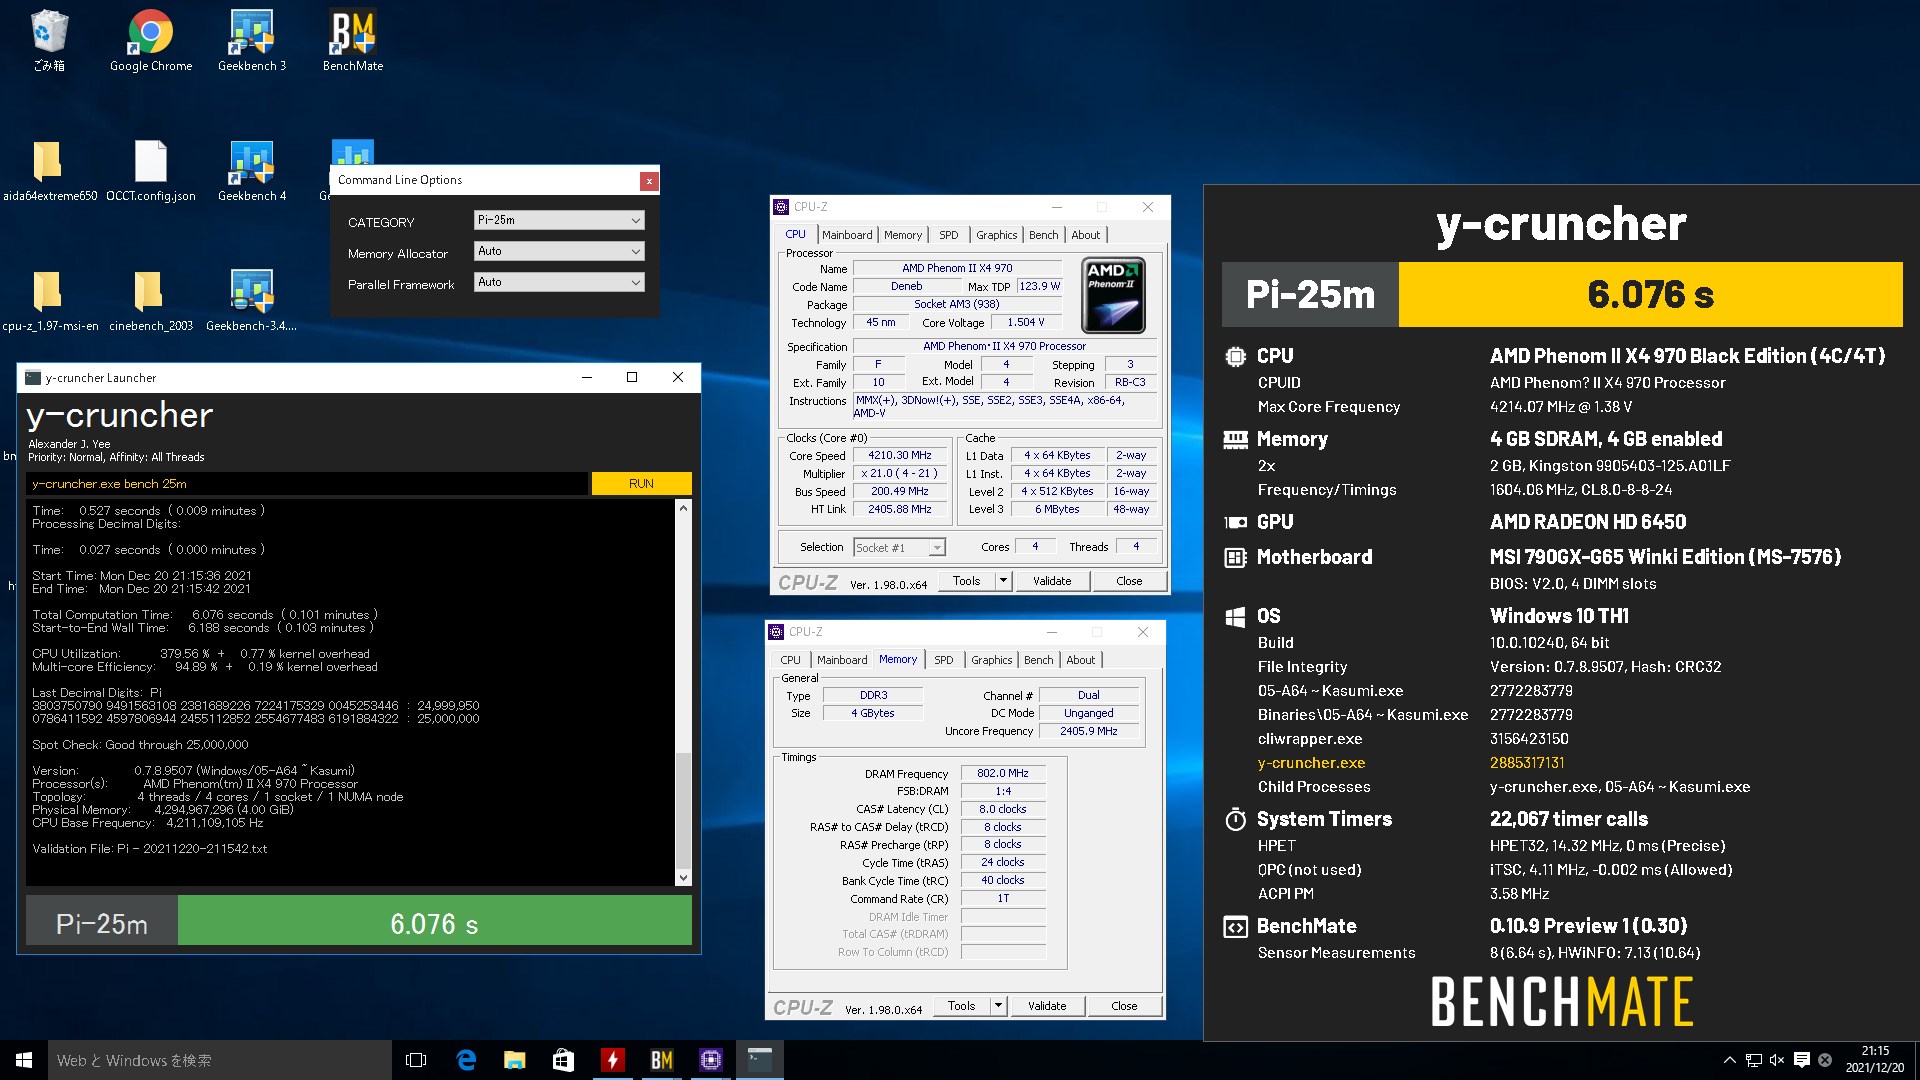Open the BenchMate desktop shortcut

point(353,40)
